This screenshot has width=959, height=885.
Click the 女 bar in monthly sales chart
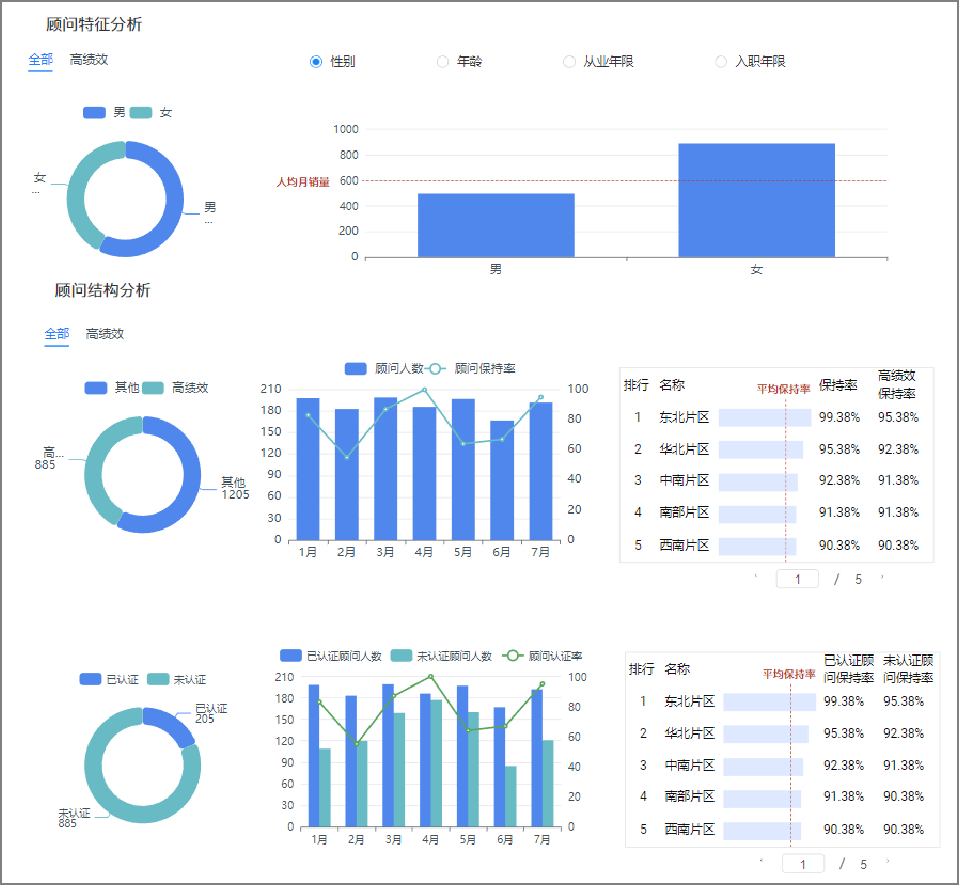click(x=756, y=200)
